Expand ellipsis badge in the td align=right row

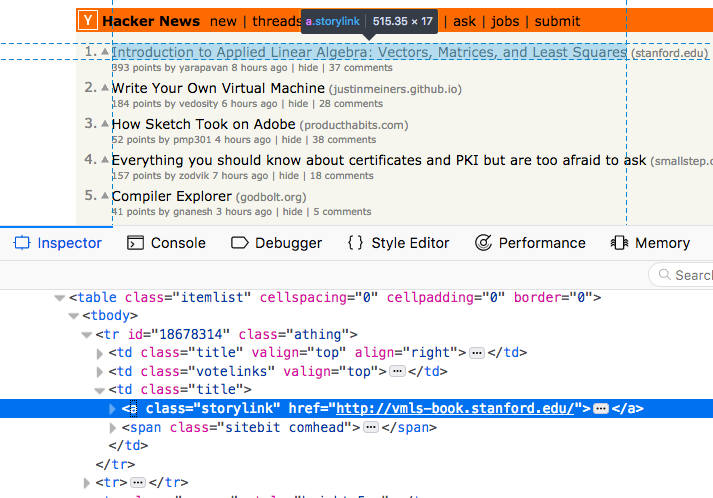click(x=477, y=353)
